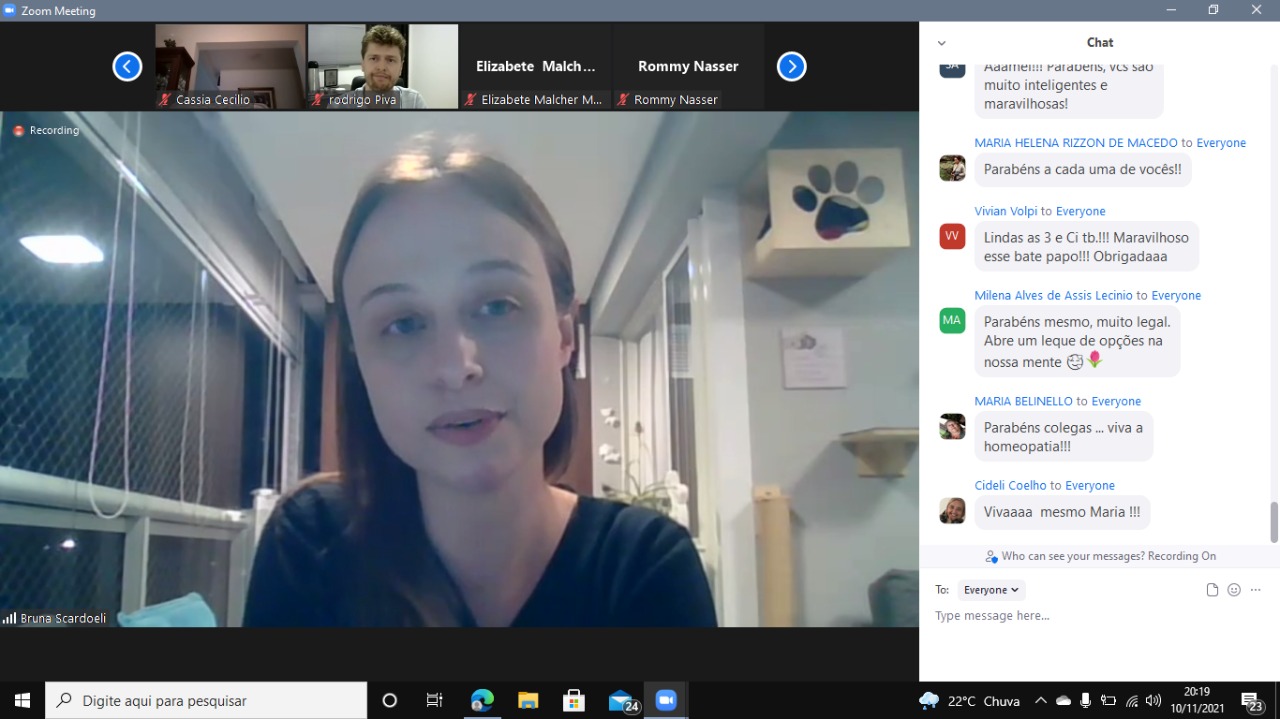Screen dimensions: 1280x719
Task: Show next participants with right arrow
Action: click(x=791, y=67)
